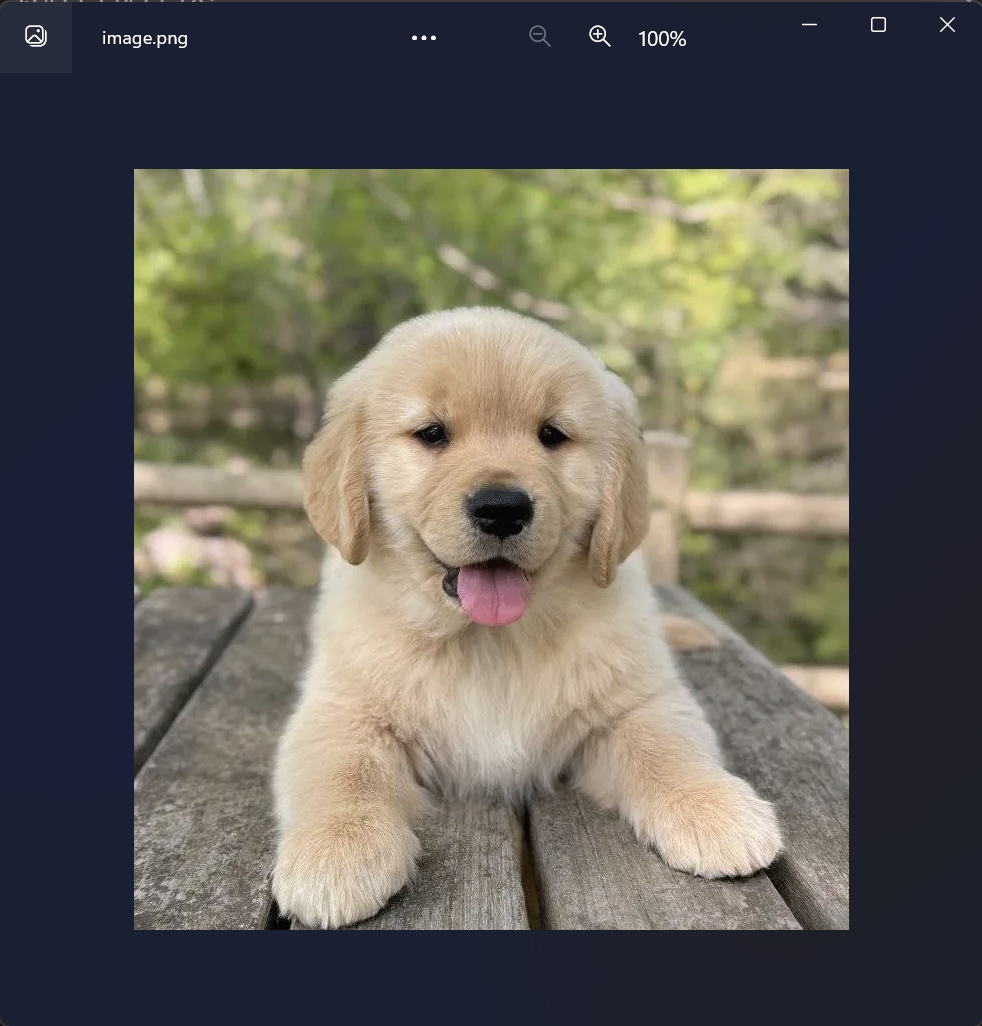
Task: Close the image.png viewer window
Action: (947, 25)
